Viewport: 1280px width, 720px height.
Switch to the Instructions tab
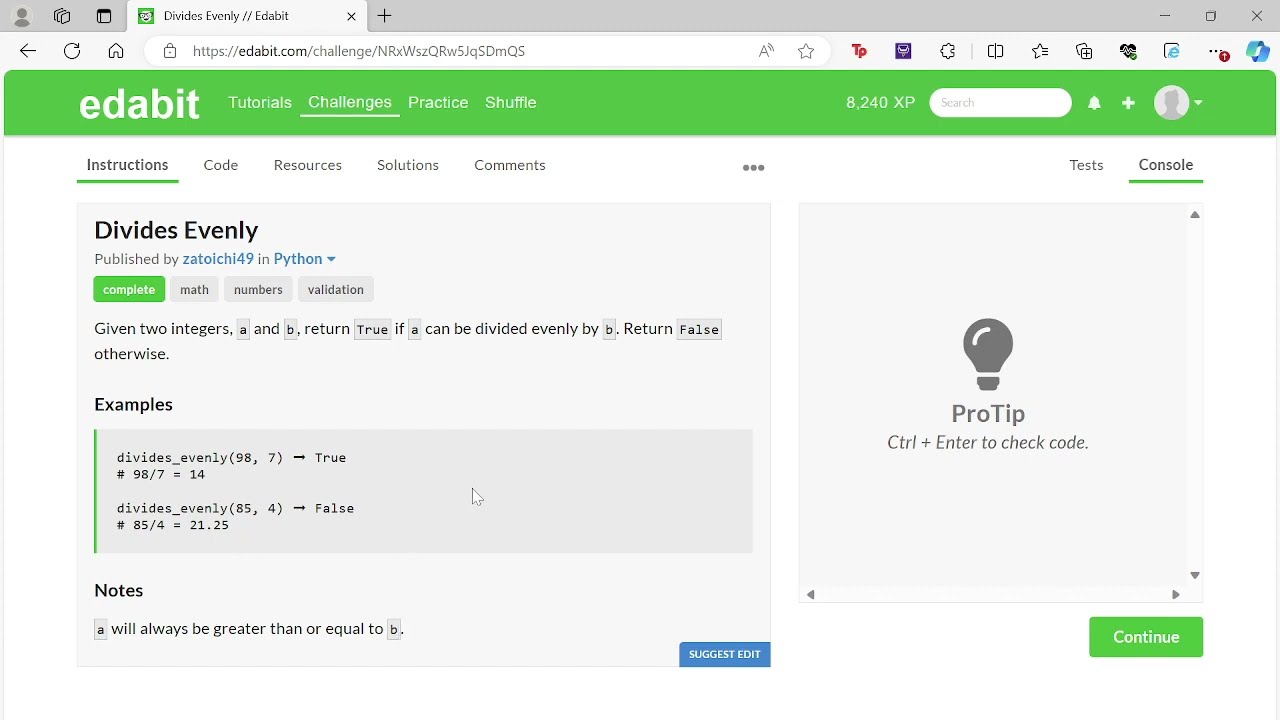coord(127,165)
